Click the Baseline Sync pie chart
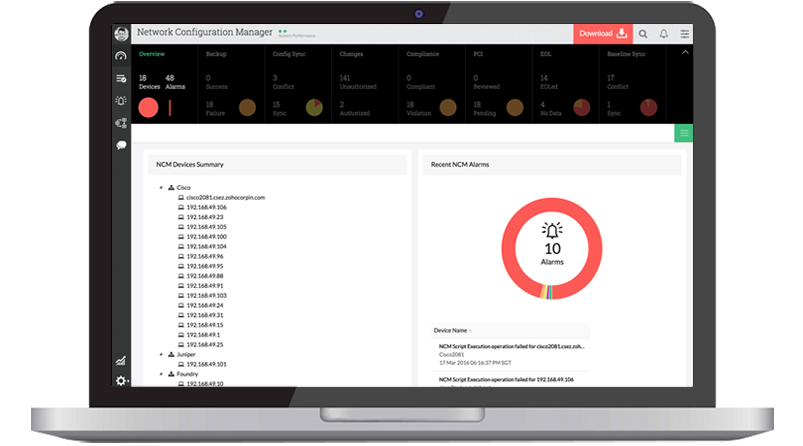This screenshot has width=803, height=446. click(648, 108)
